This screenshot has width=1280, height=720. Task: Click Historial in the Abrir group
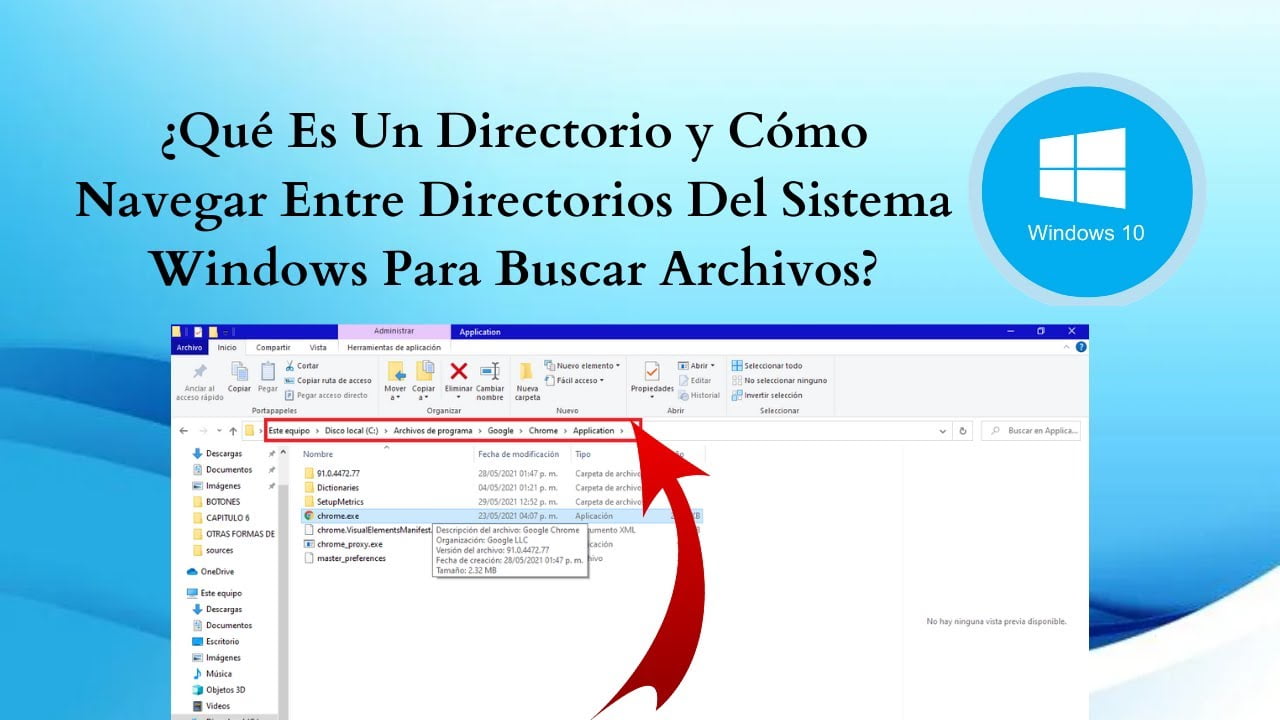click(699, 395)
